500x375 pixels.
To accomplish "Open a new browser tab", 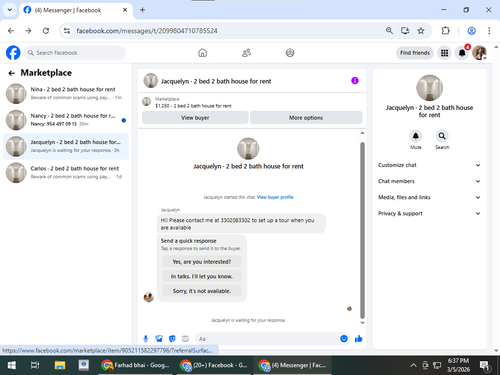I will coord(142,10).
